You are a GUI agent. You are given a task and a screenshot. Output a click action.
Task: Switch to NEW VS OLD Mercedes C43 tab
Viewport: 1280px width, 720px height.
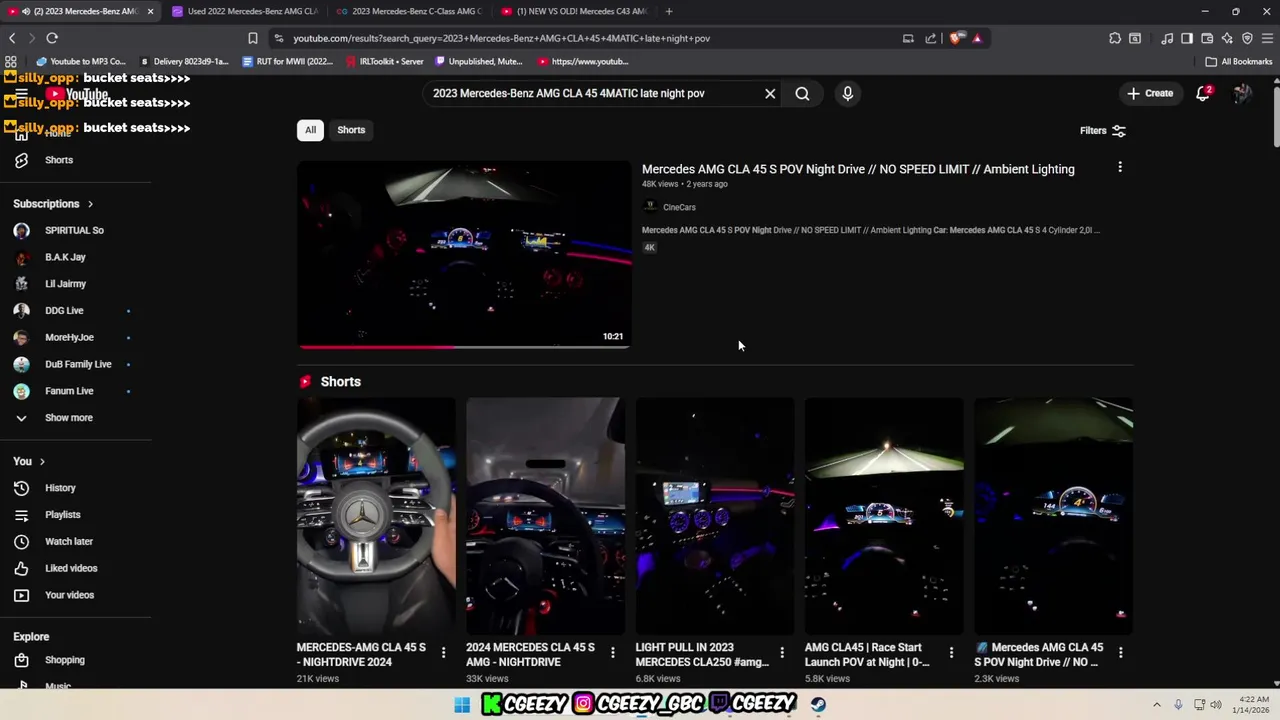574,11
